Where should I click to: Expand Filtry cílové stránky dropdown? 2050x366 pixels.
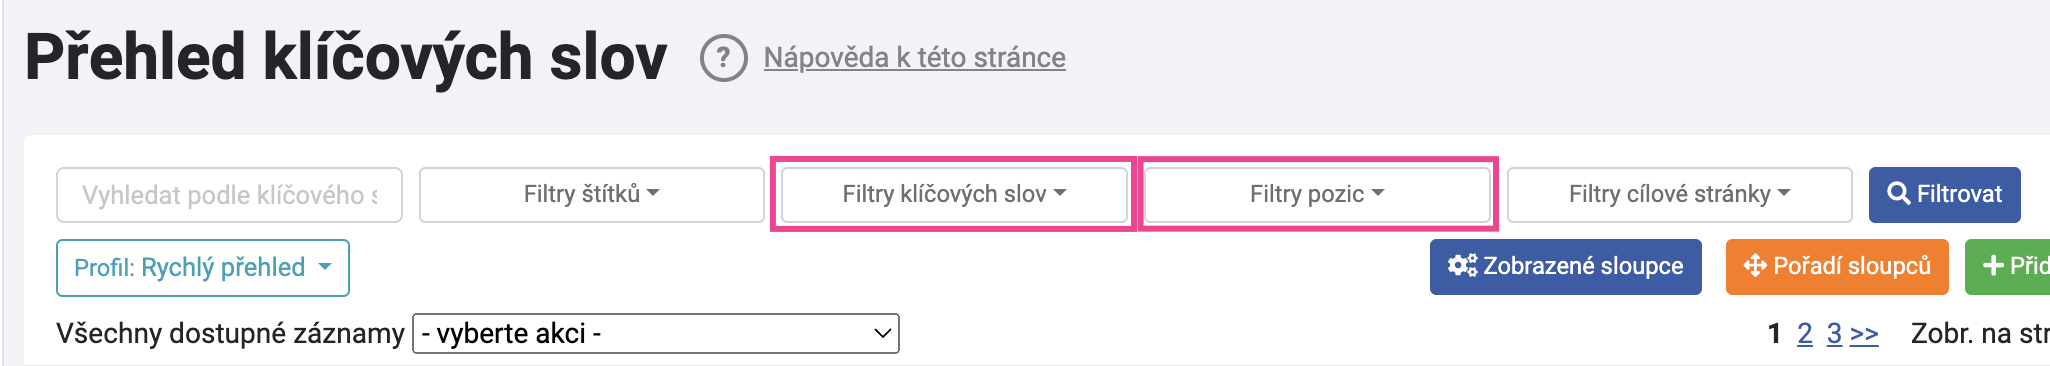coord(1679,194)
